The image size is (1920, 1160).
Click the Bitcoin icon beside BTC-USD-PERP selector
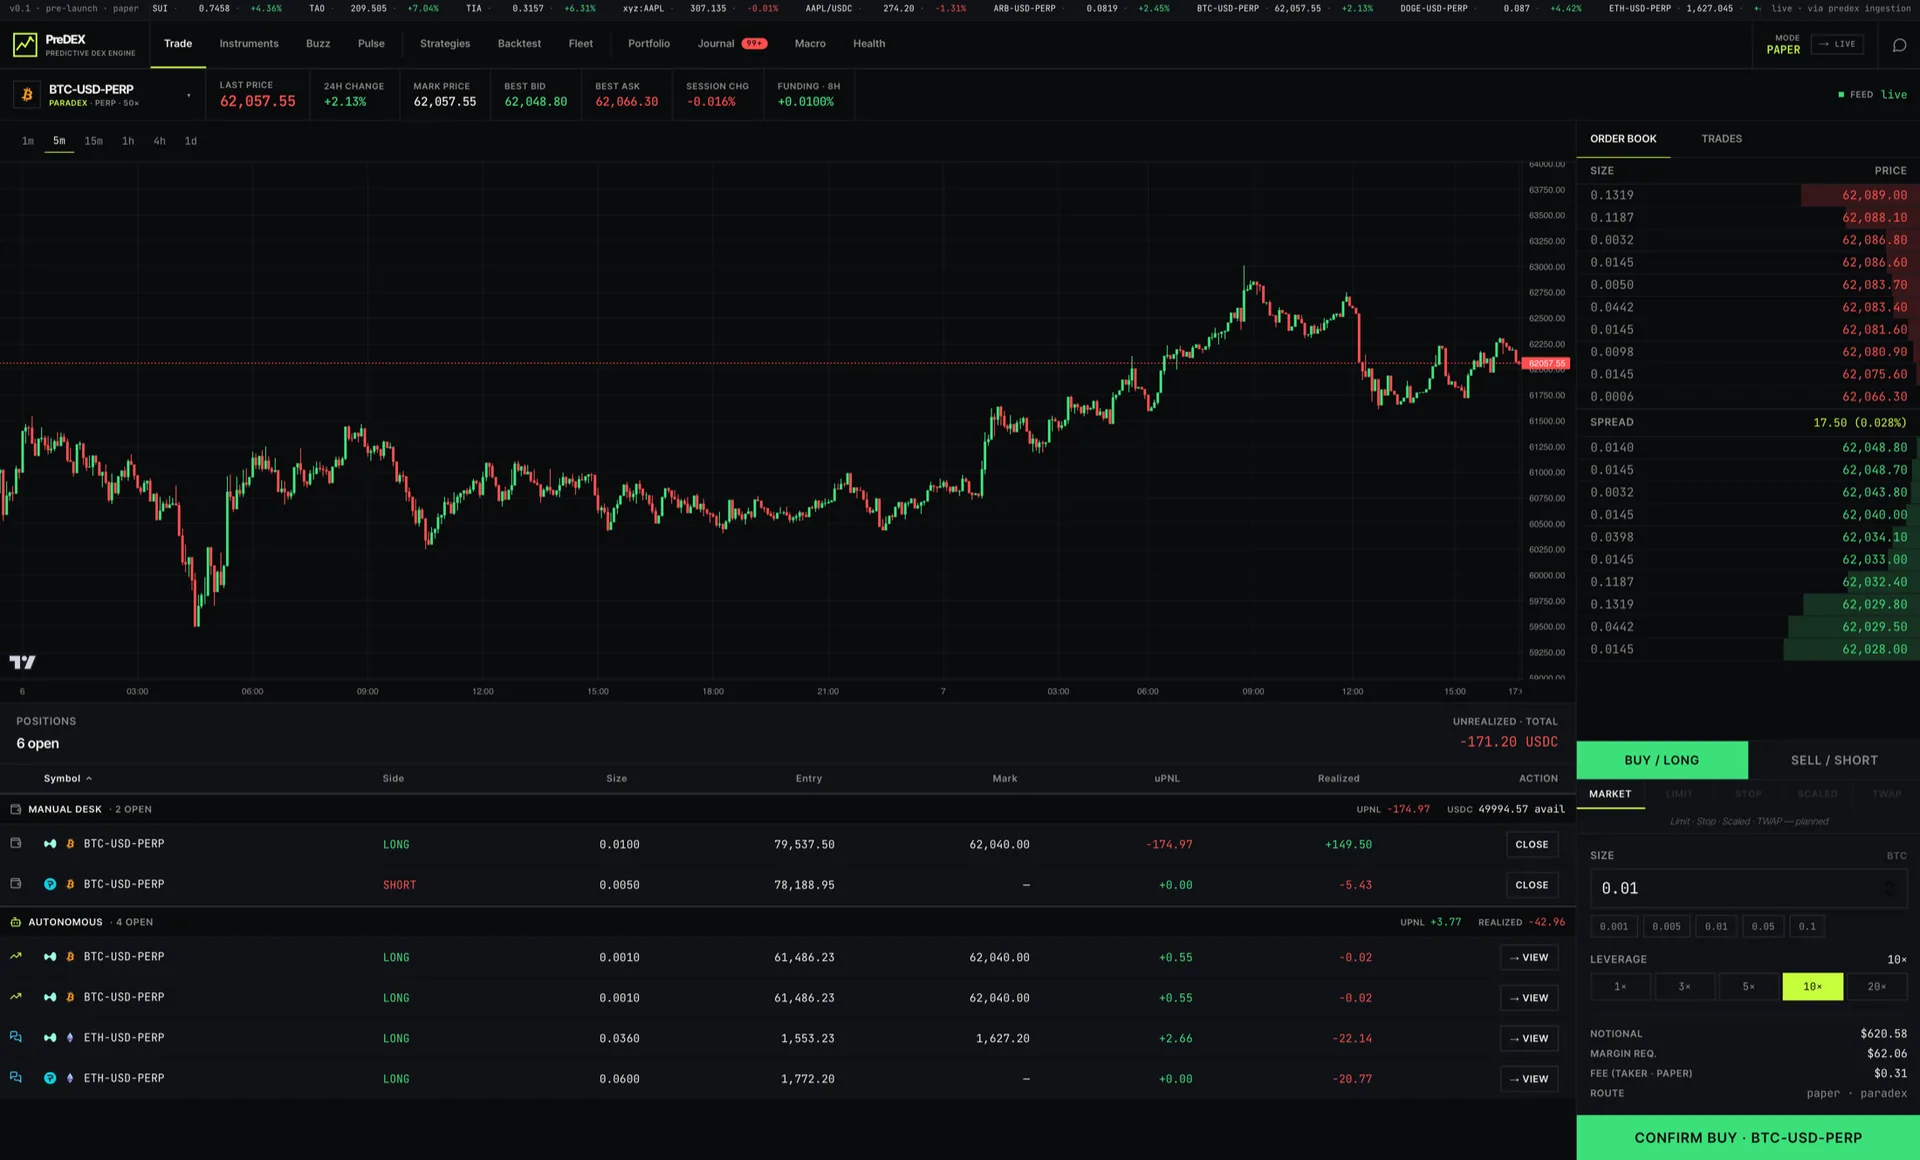pyautogui.click(x=27, y=95)
